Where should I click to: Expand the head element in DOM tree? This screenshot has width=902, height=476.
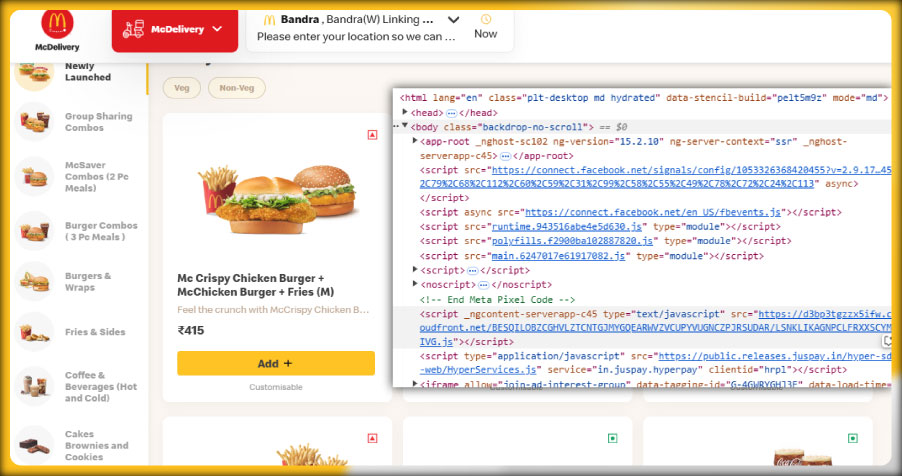coord(405,112)
